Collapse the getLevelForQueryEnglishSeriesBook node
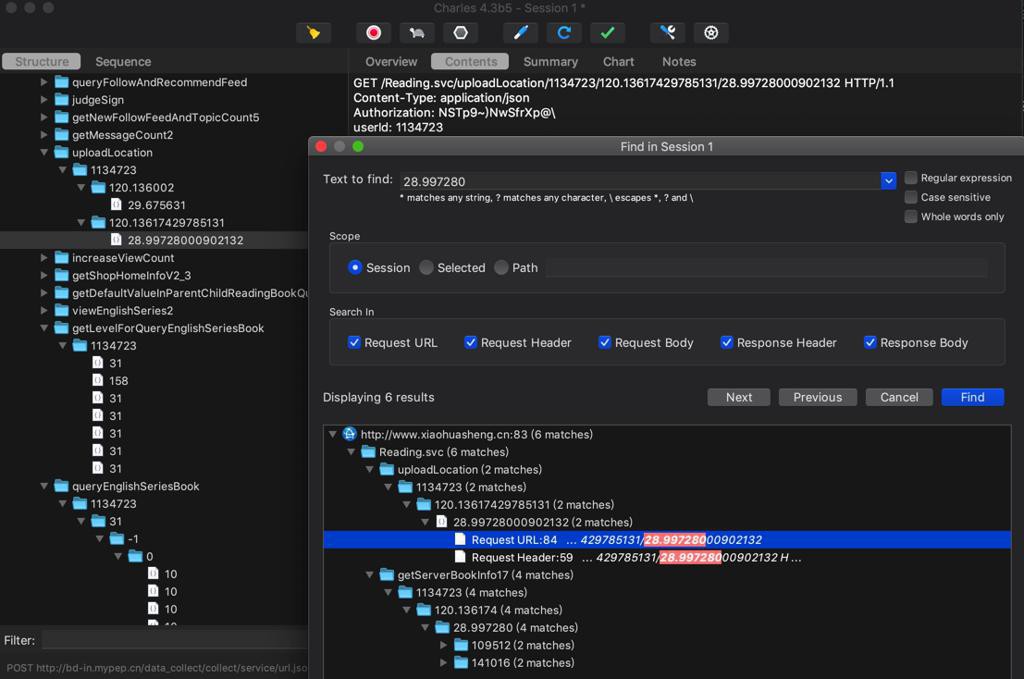Viewport: 1024px width, 679px height. coord(44,328)
